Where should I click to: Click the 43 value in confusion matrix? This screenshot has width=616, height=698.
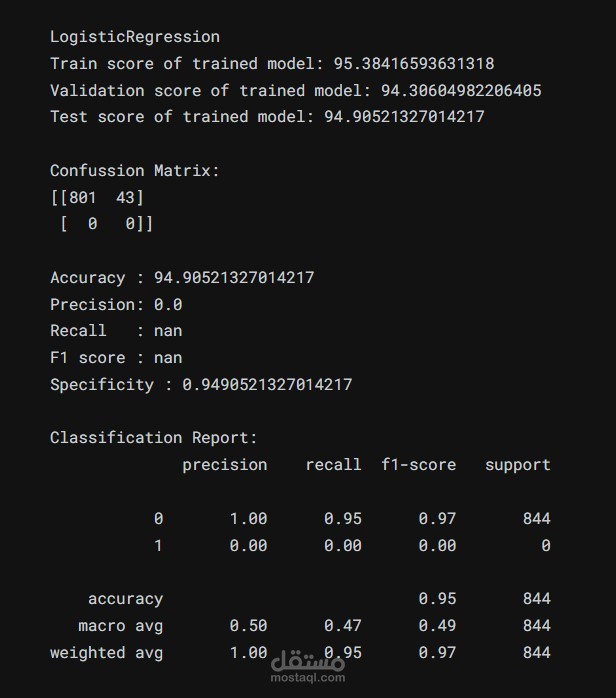(x=125, y=197)
